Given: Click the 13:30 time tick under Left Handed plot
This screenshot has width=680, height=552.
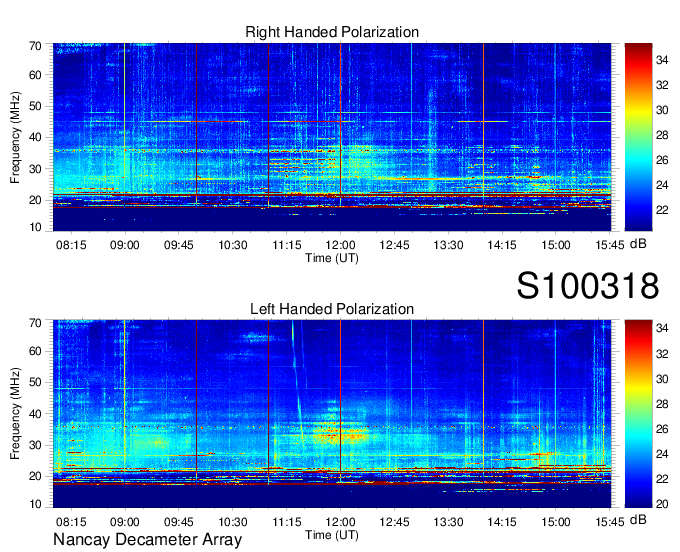Looking at the screenshot, I should pos(448,522).
